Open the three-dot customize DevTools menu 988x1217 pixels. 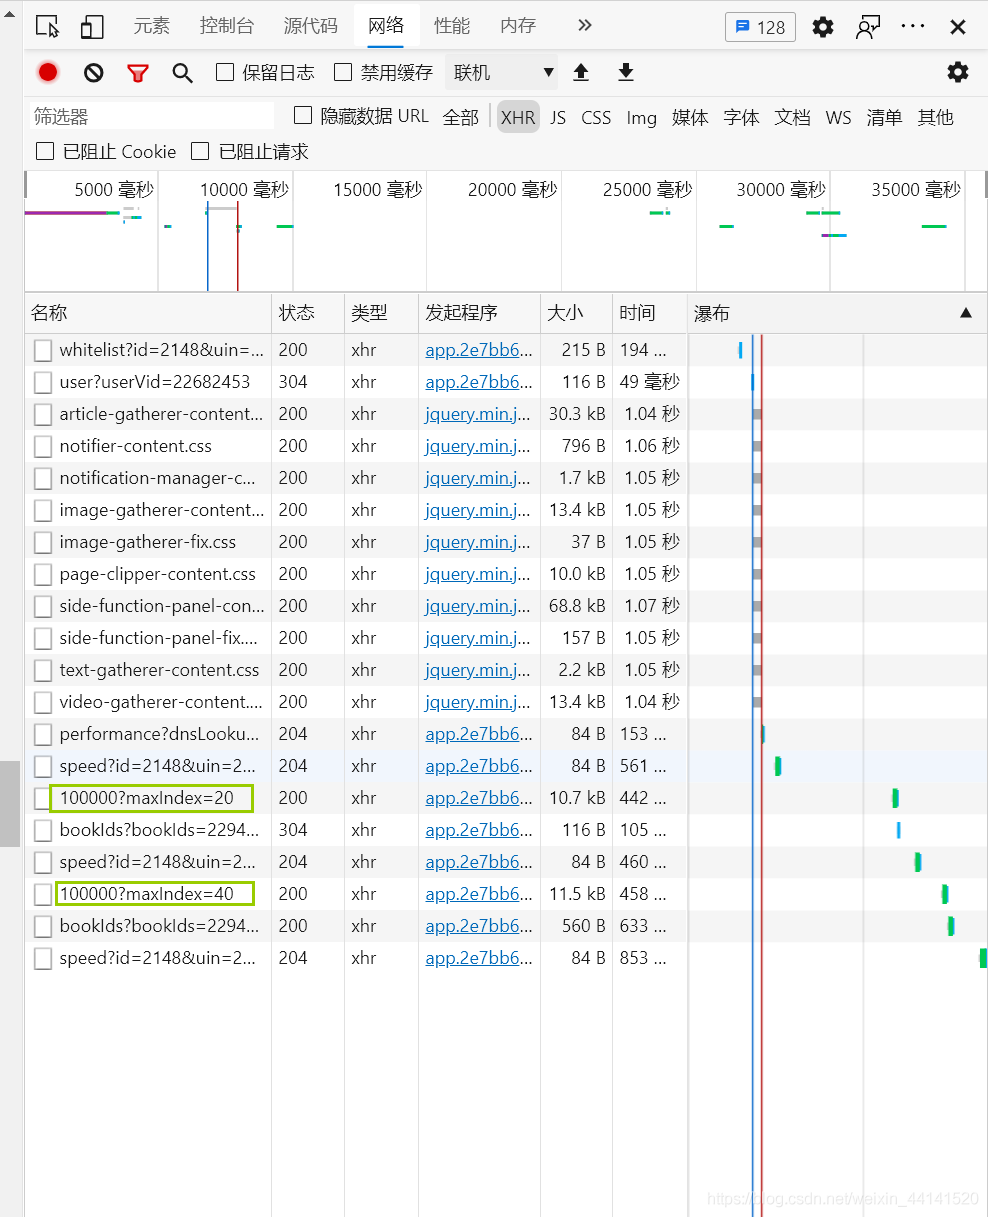tap(913, 26)
